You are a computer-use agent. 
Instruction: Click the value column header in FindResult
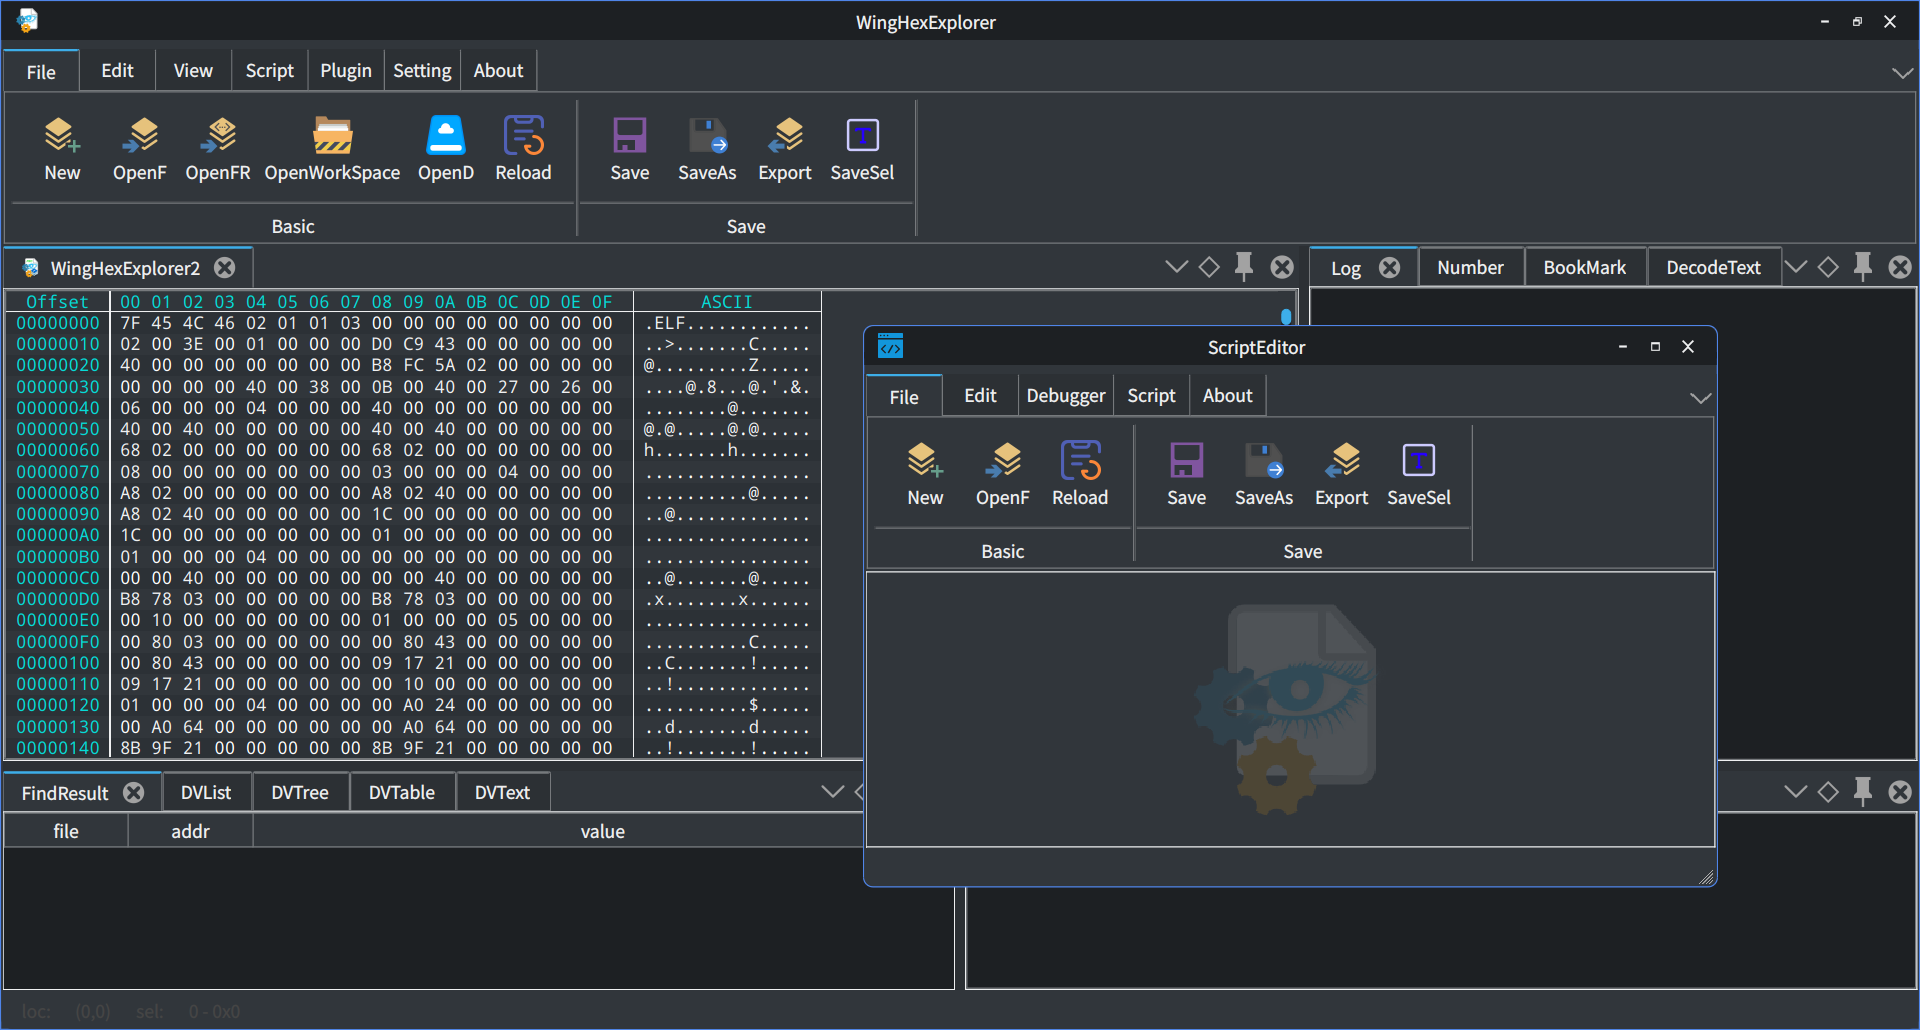point(603,832)
